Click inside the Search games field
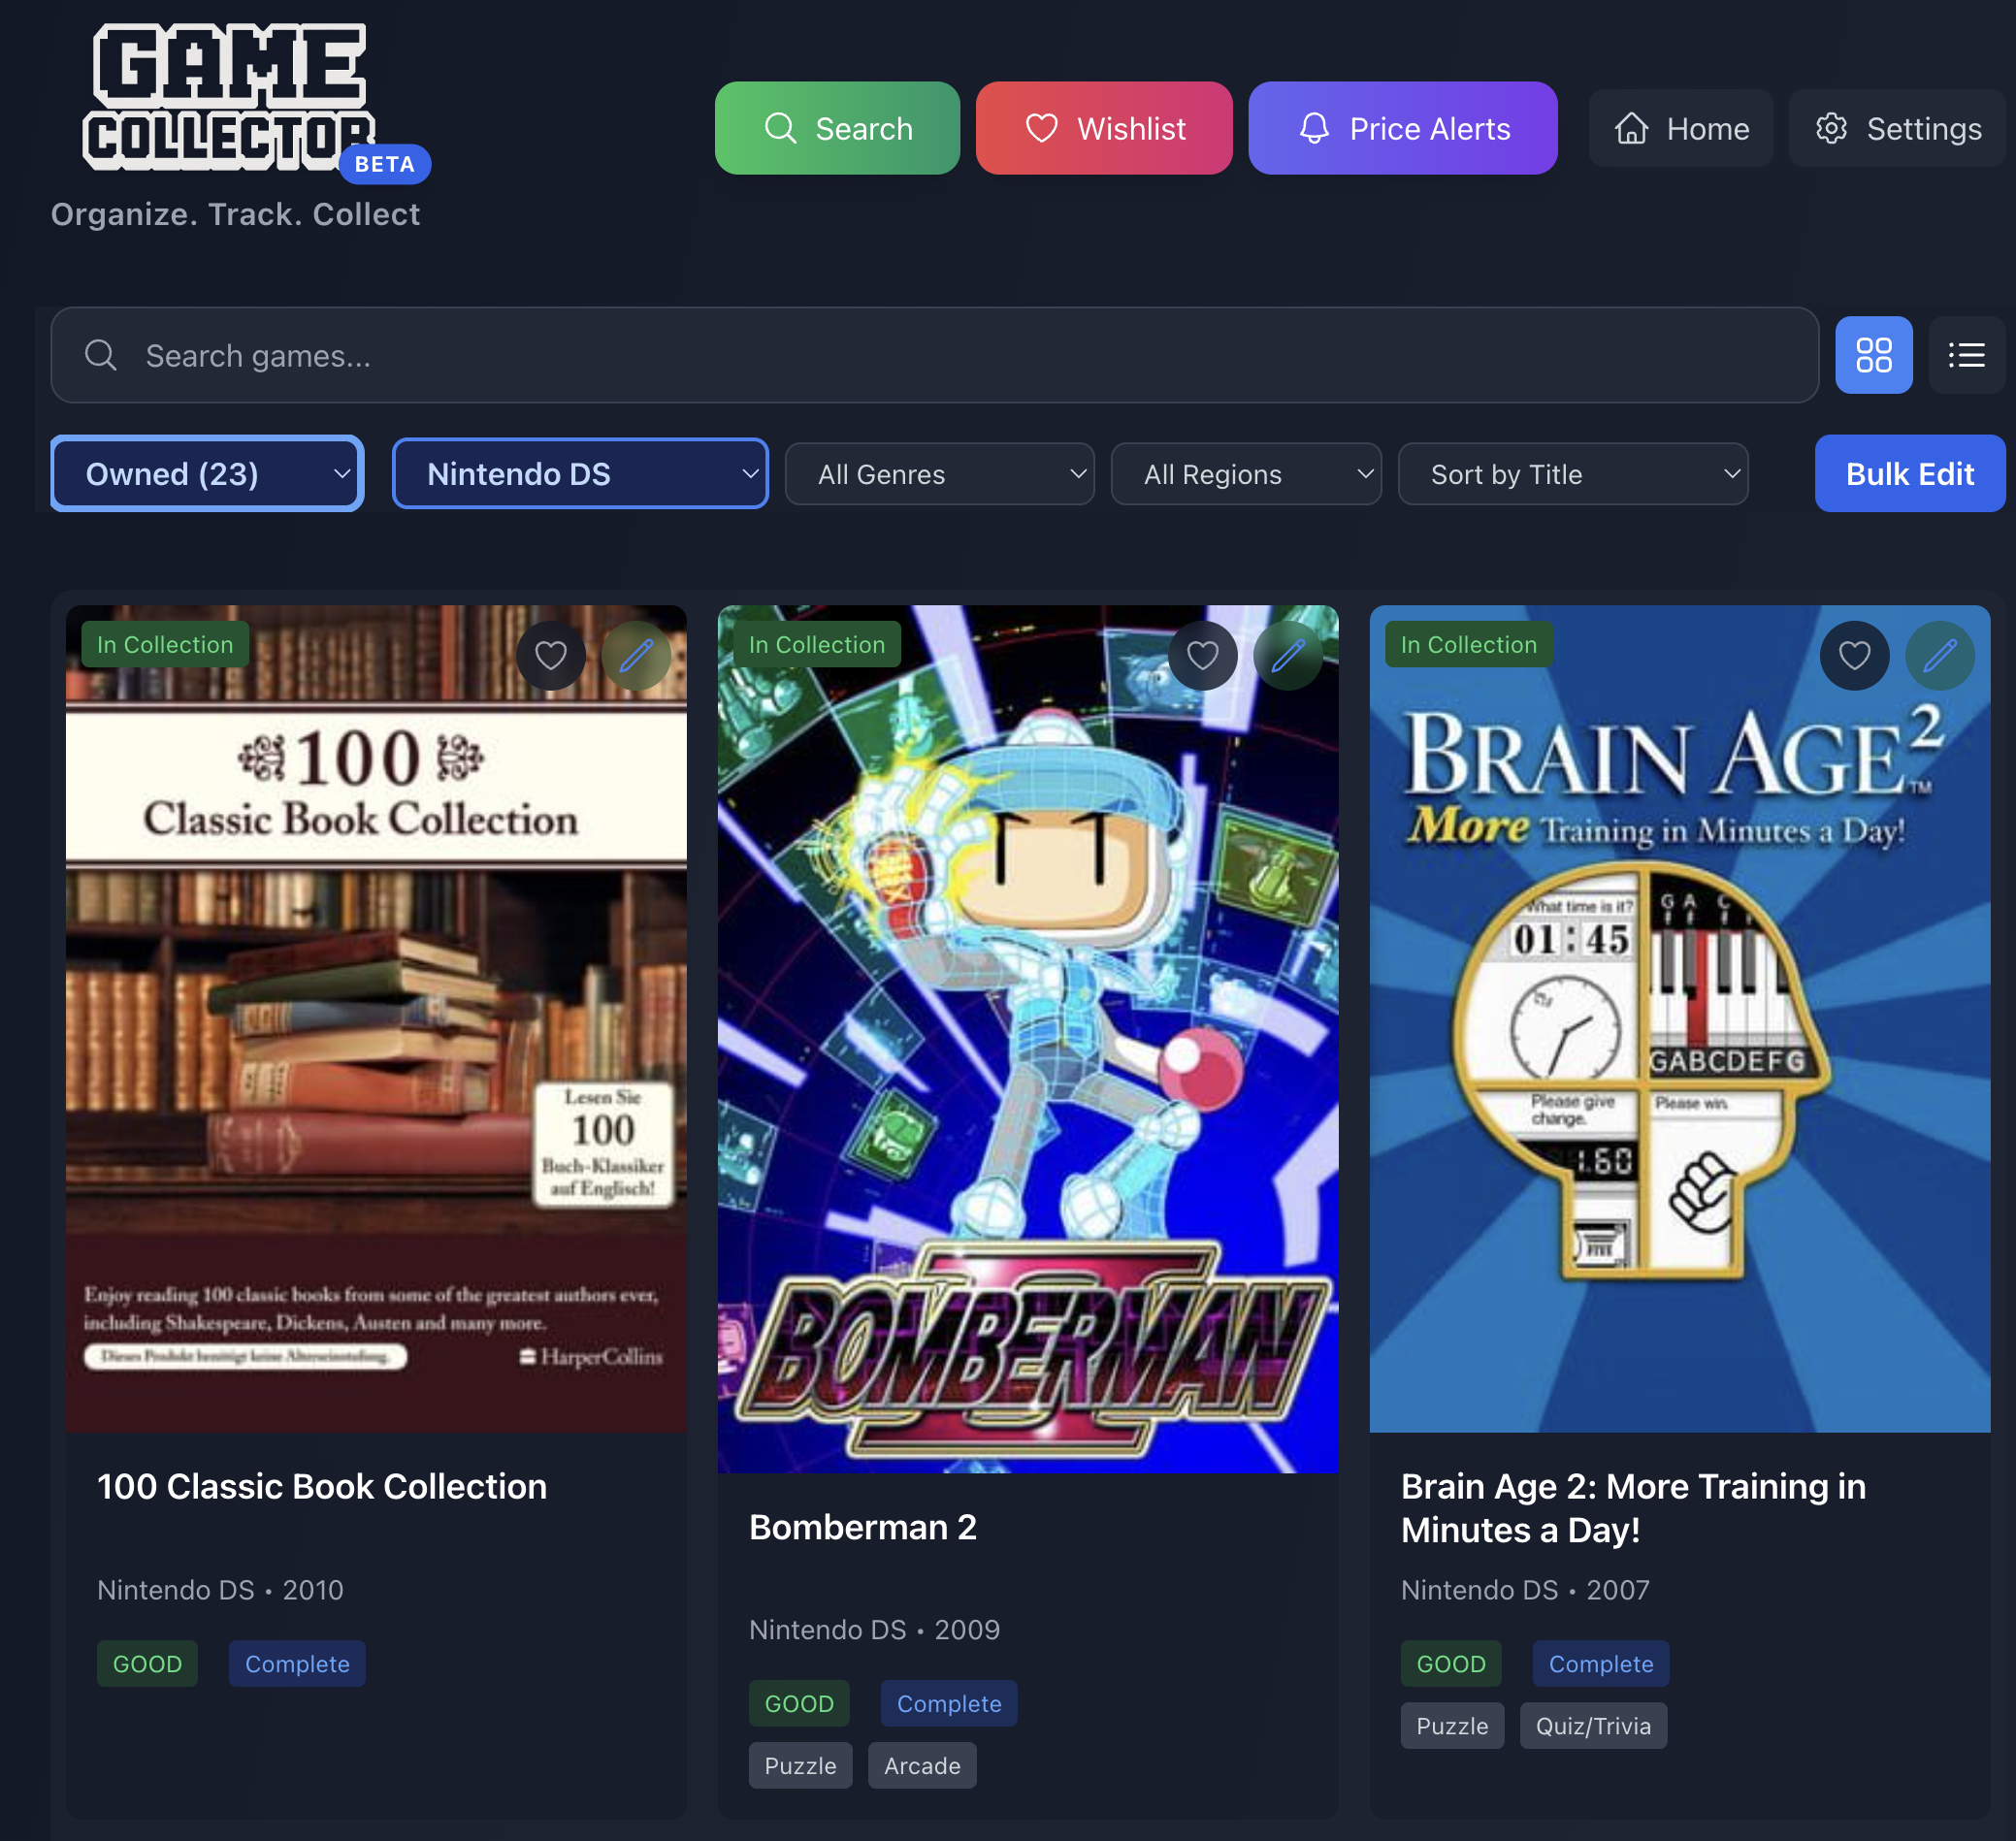 (x=600, y=355)
